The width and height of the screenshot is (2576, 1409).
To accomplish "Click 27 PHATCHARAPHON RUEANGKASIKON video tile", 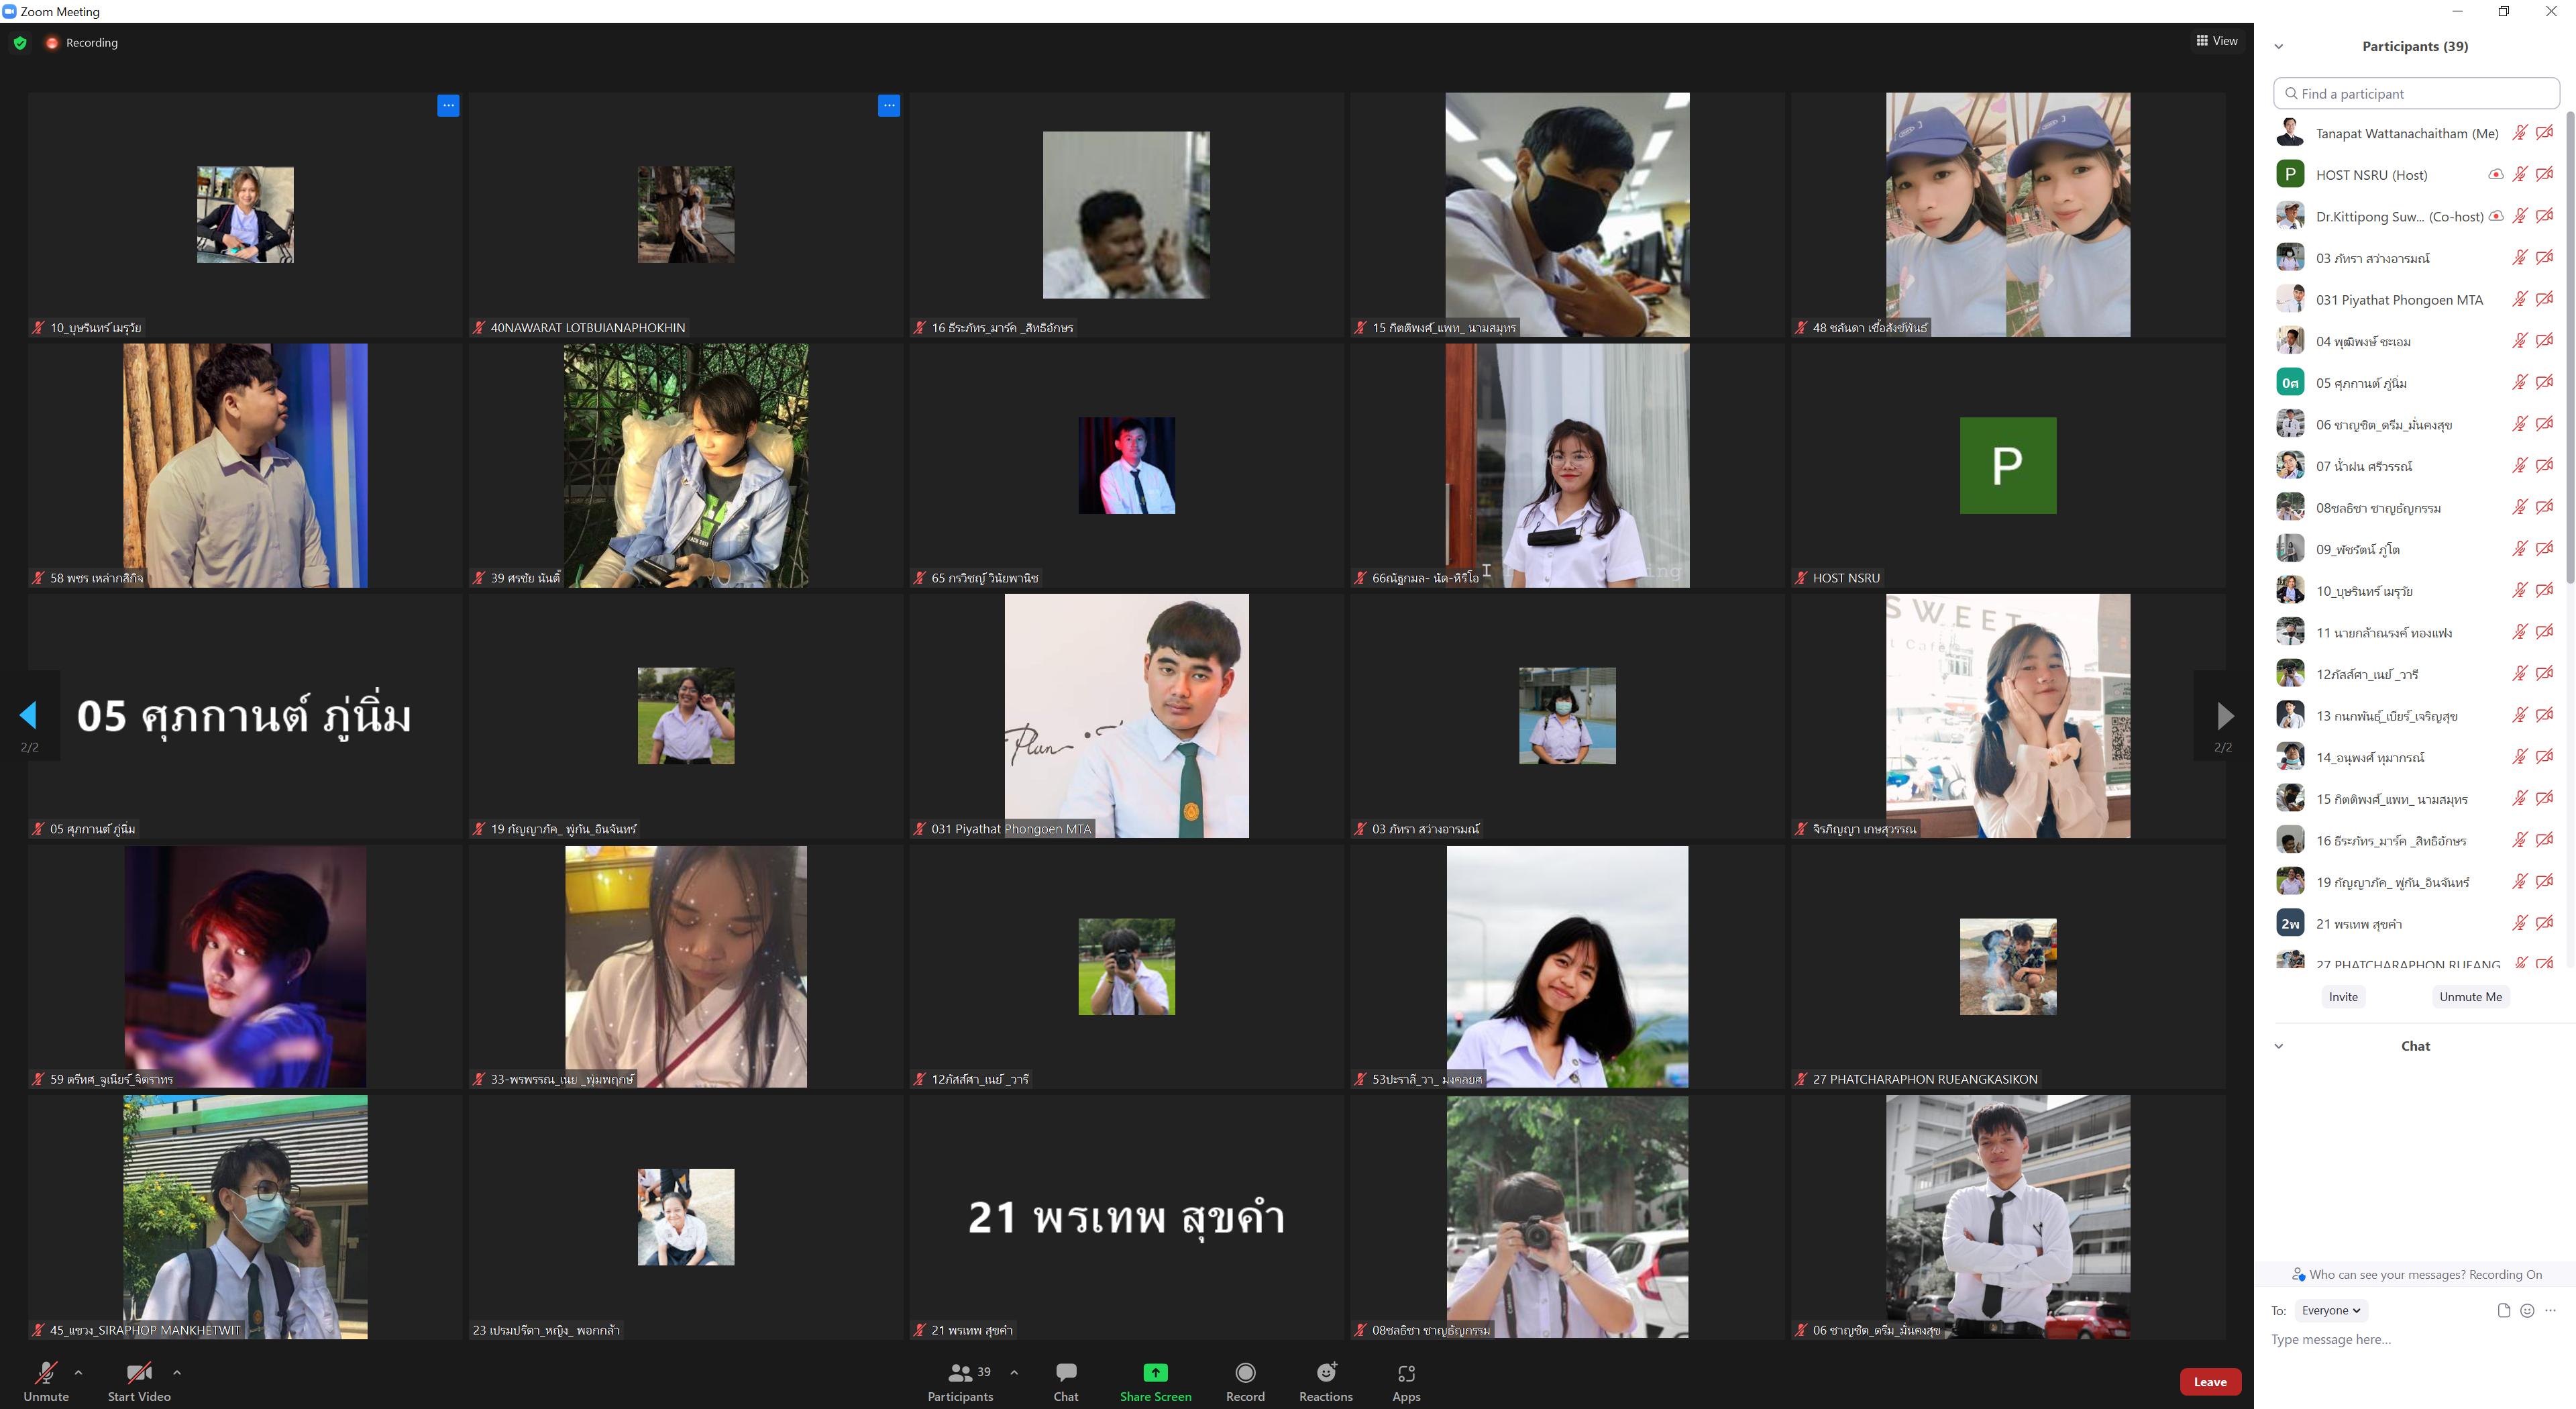I will [x=2007, y=967].
